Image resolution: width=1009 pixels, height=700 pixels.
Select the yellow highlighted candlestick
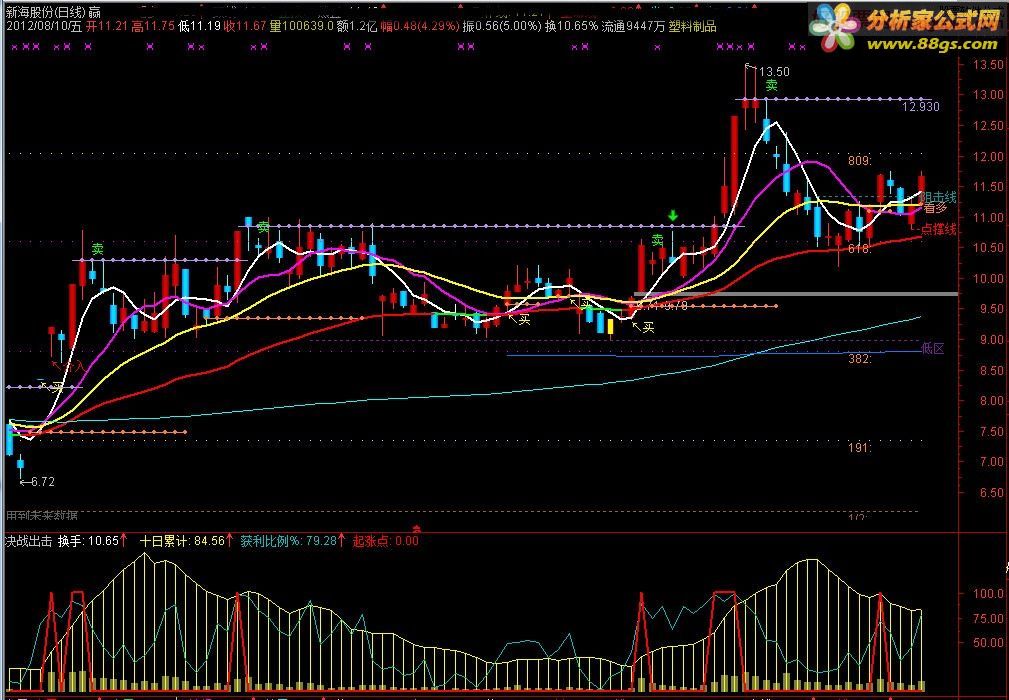click(x=610, y=326)
